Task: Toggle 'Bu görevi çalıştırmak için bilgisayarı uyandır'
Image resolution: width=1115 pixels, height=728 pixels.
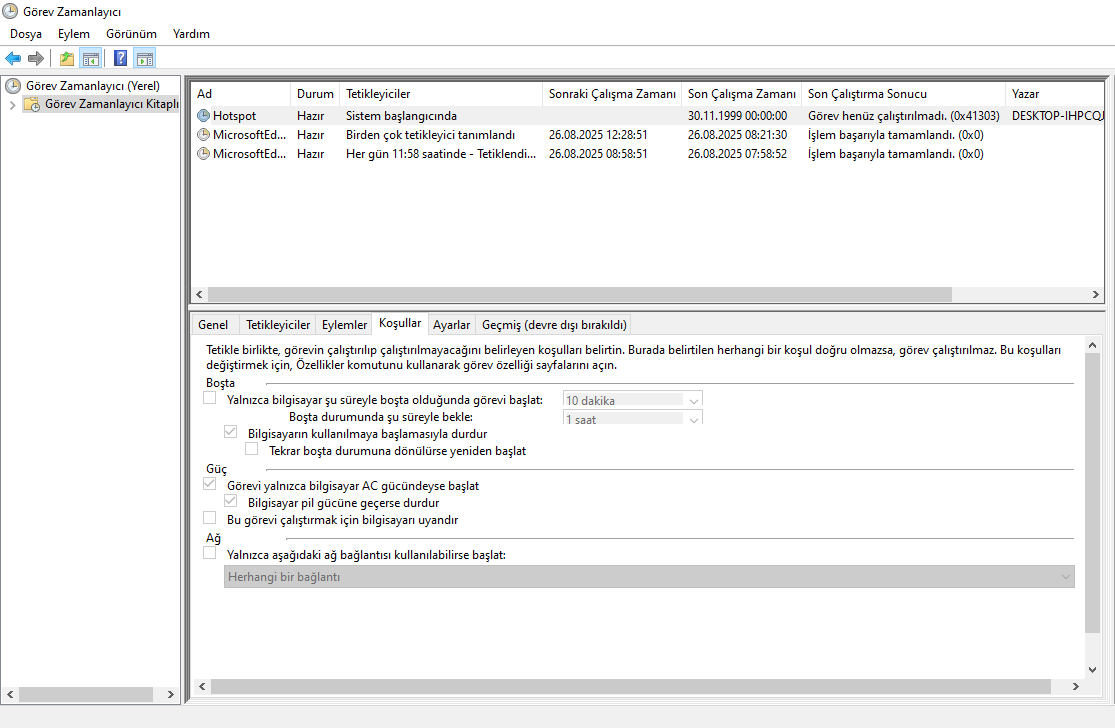Action: point(210,518)
